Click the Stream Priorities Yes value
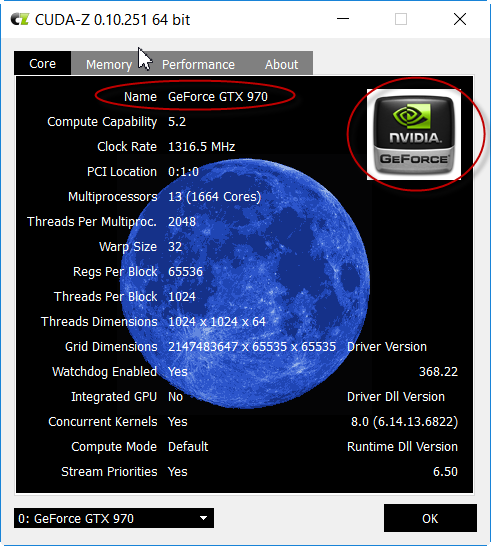The height and width of the screenshot is (546, 491). 178,472
